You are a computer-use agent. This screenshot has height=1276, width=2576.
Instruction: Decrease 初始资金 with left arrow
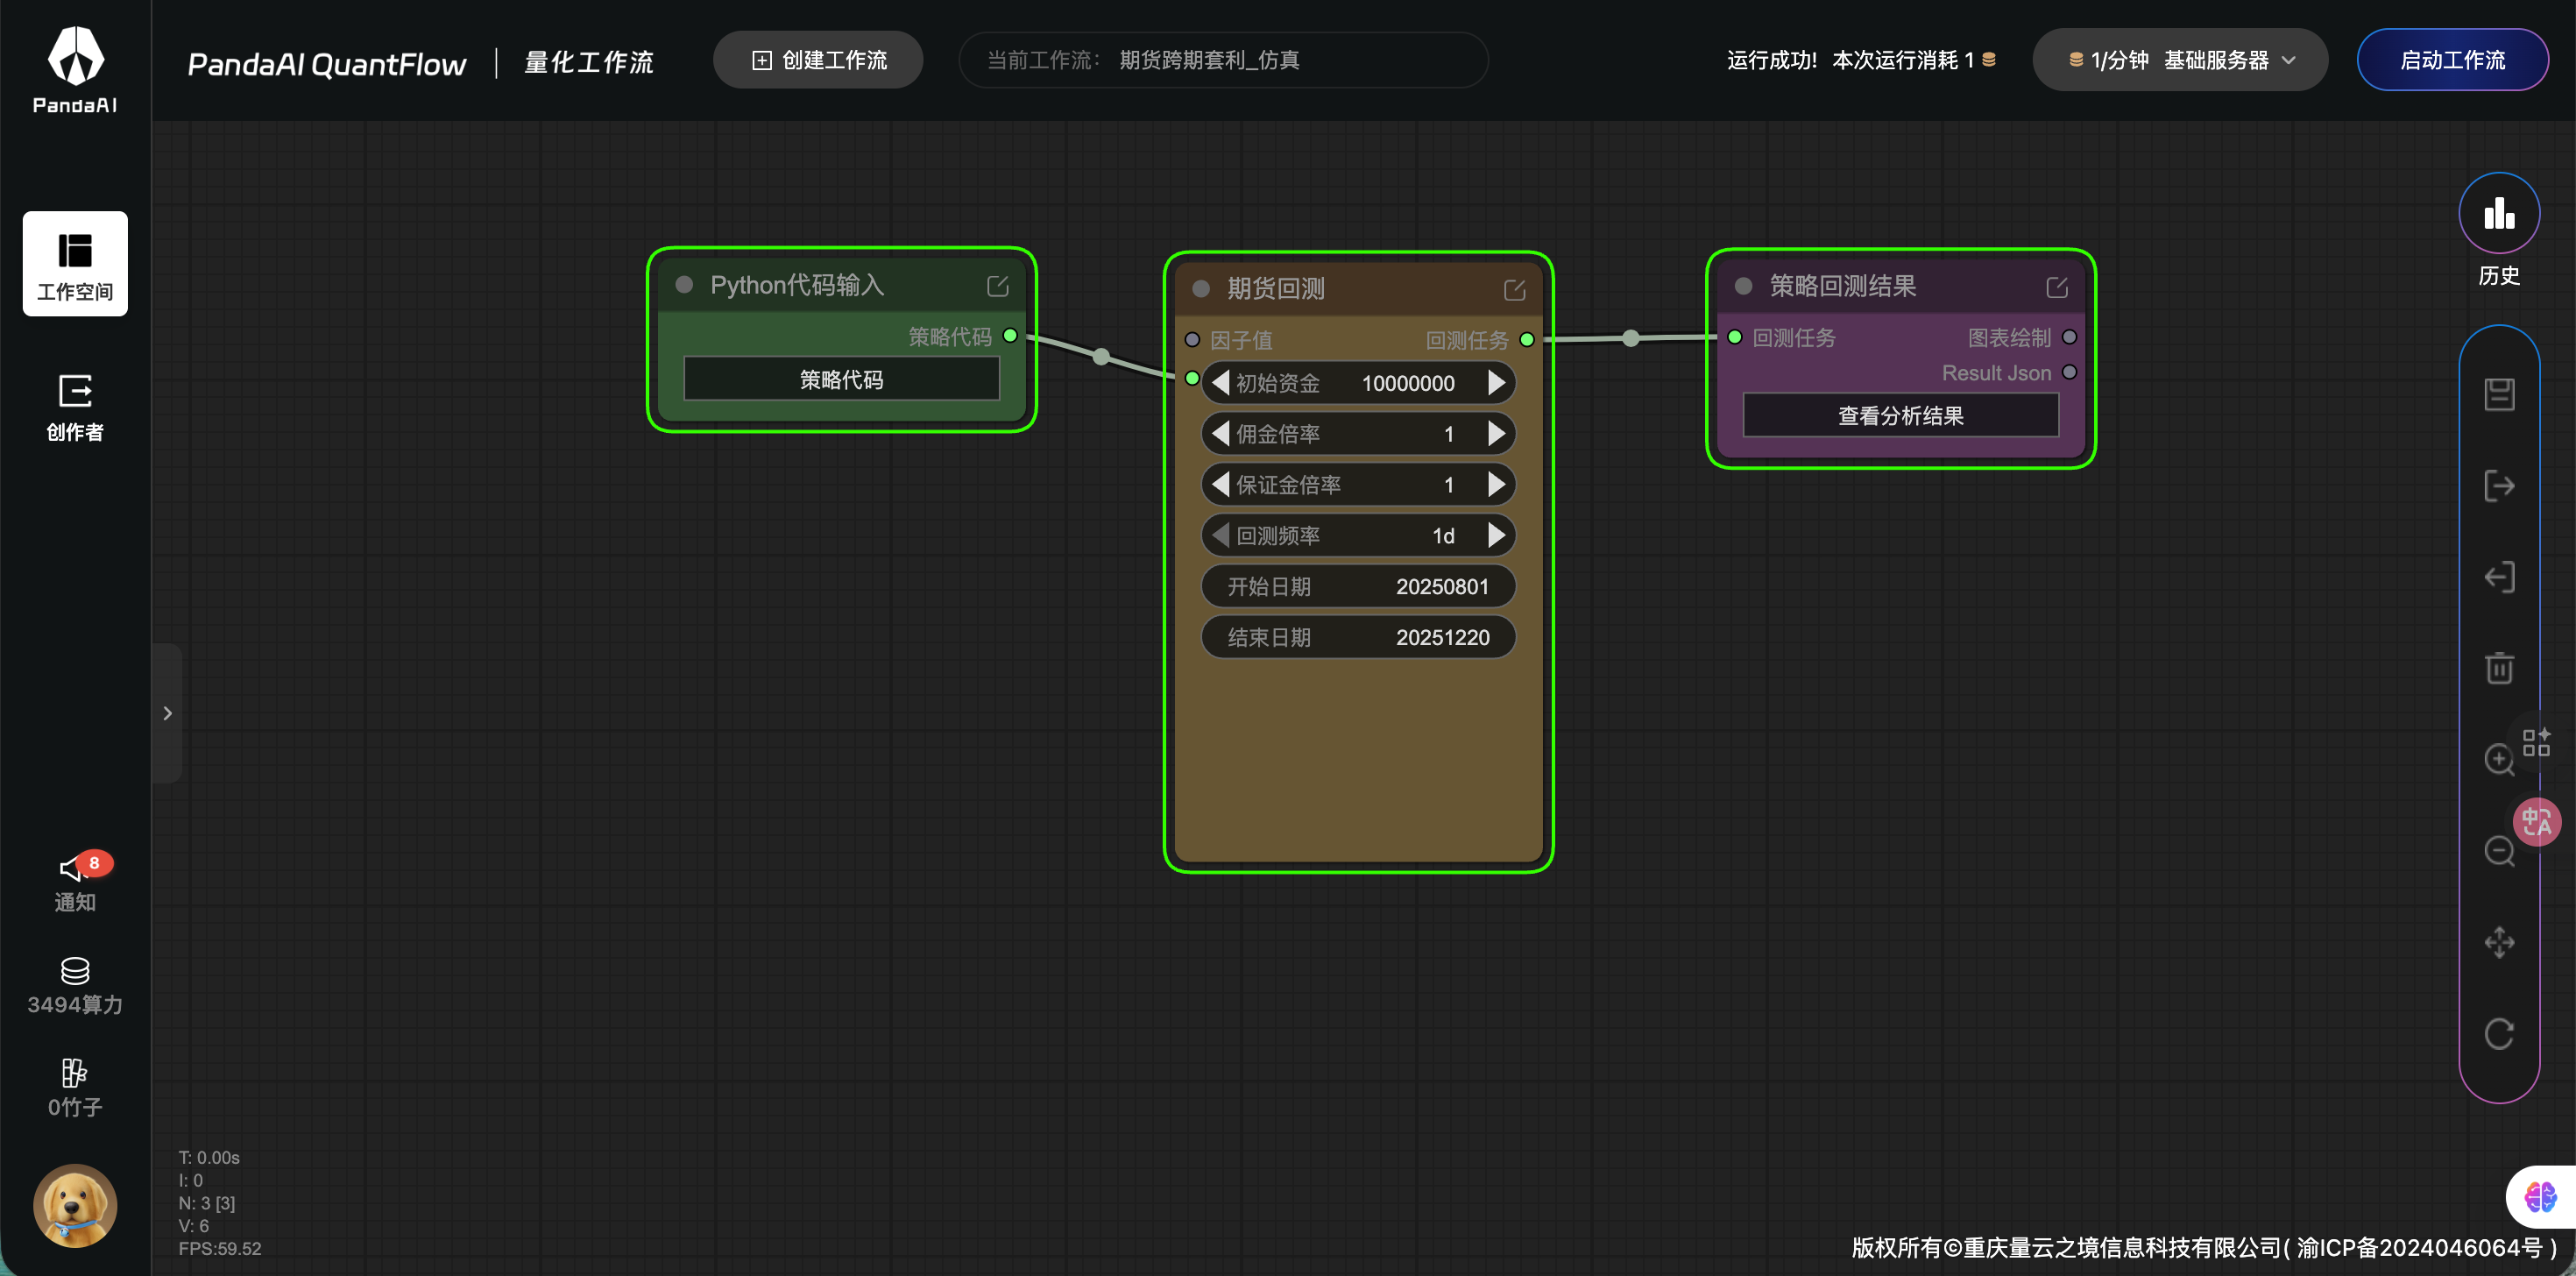(x=1220, y=383)
